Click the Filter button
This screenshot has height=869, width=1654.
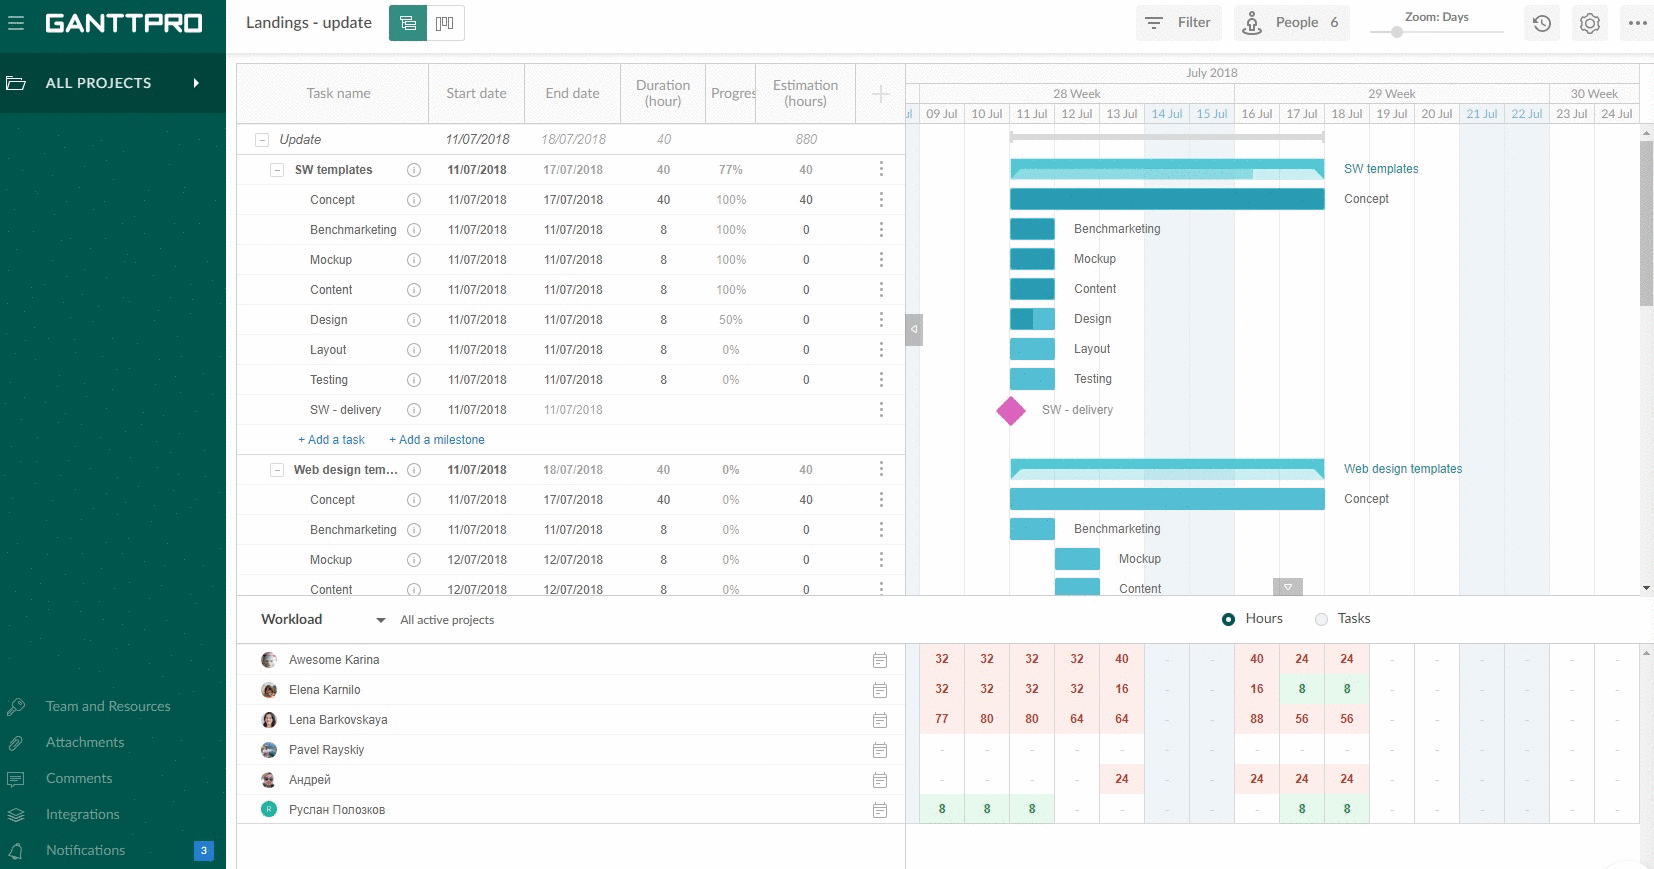click(x=1178, y=23)
